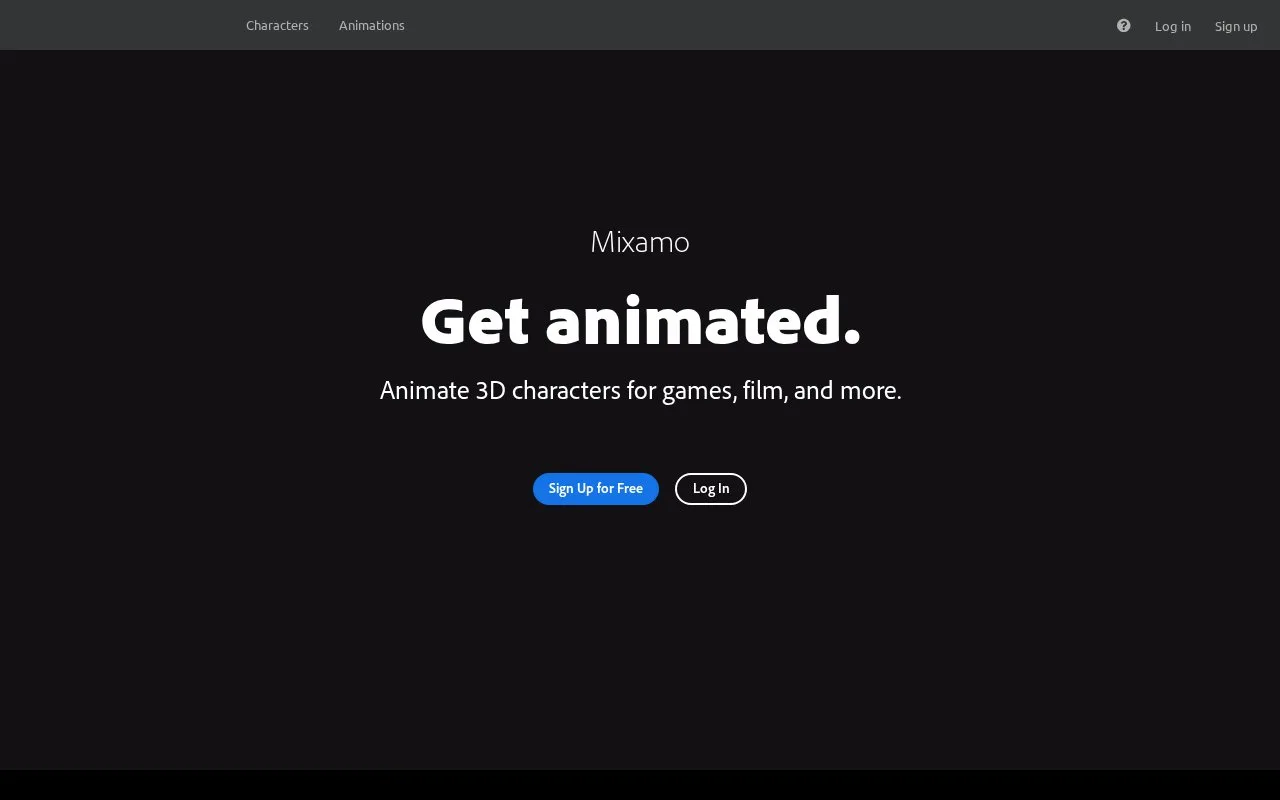Click the blue Sign Up for Free button
1280x800 pixels.
(596, 489)
